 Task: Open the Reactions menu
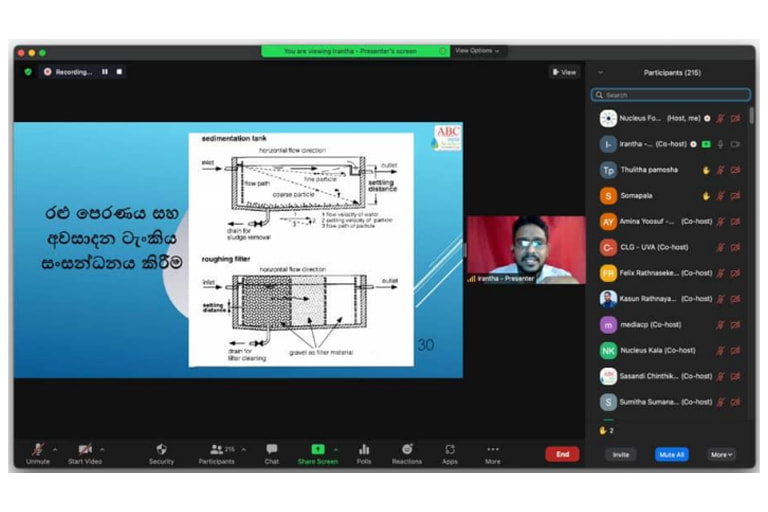407,450
